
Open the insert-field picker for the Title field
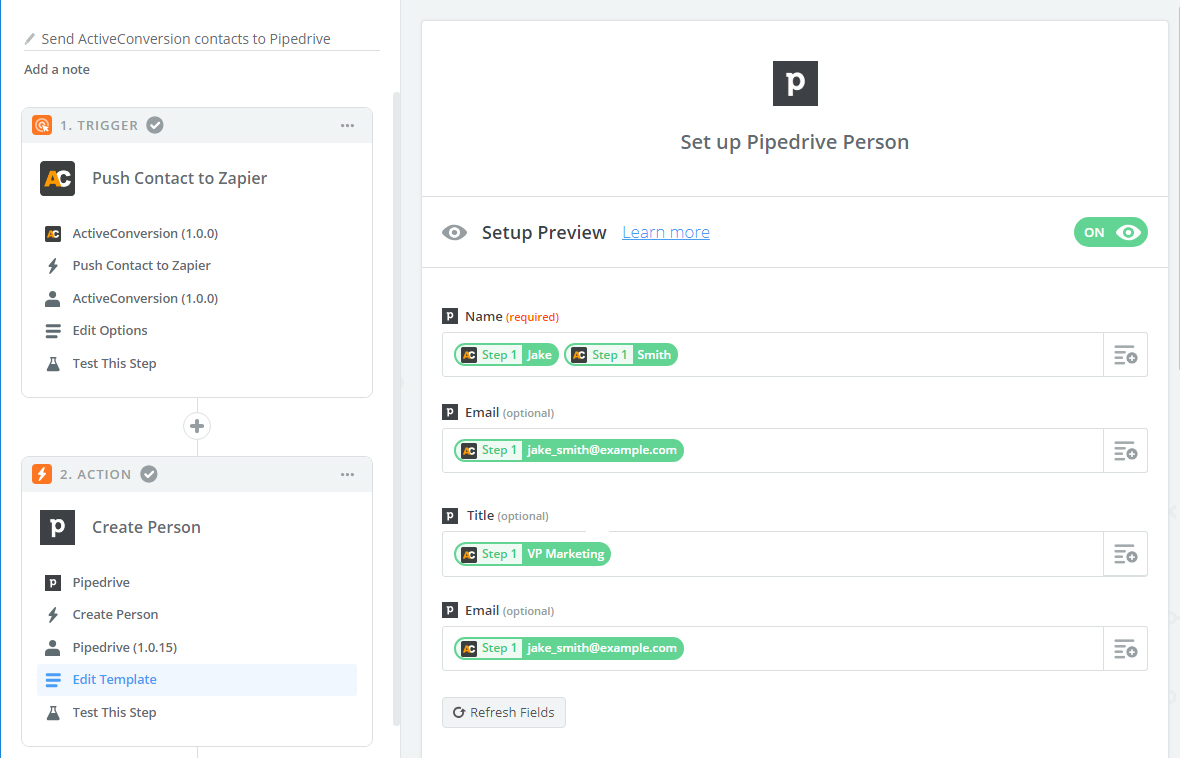(x=1125, y=554)
